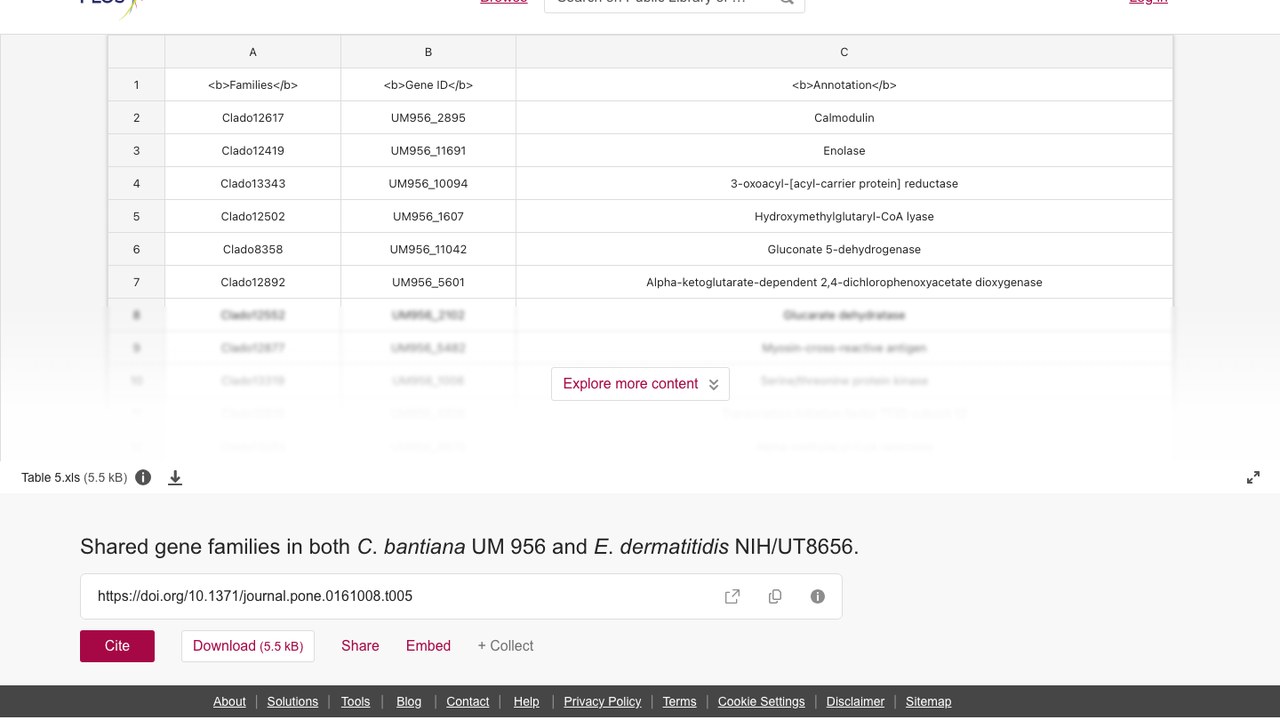Viewport: 1280px width, 720px height.
Task: Click cell Clado13343
Action: [253, 184]
